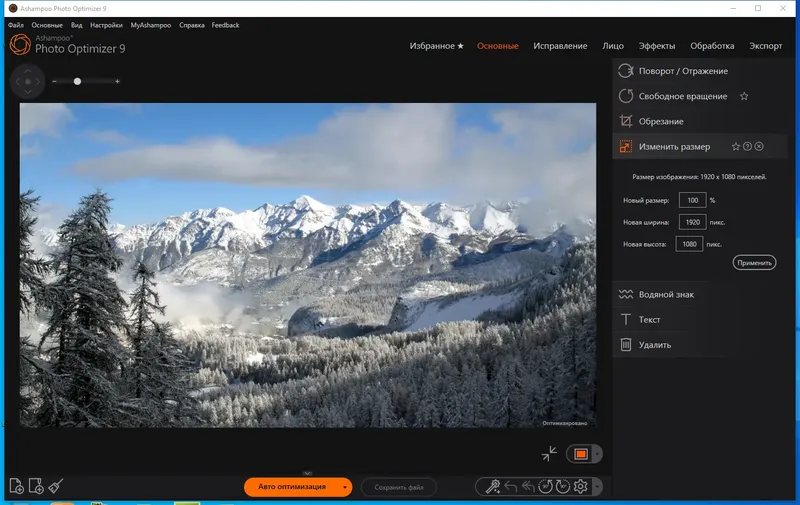This screenshot has height=505, width=800.
Task: Switch to the Лицо tab
Action: [613, 46]
